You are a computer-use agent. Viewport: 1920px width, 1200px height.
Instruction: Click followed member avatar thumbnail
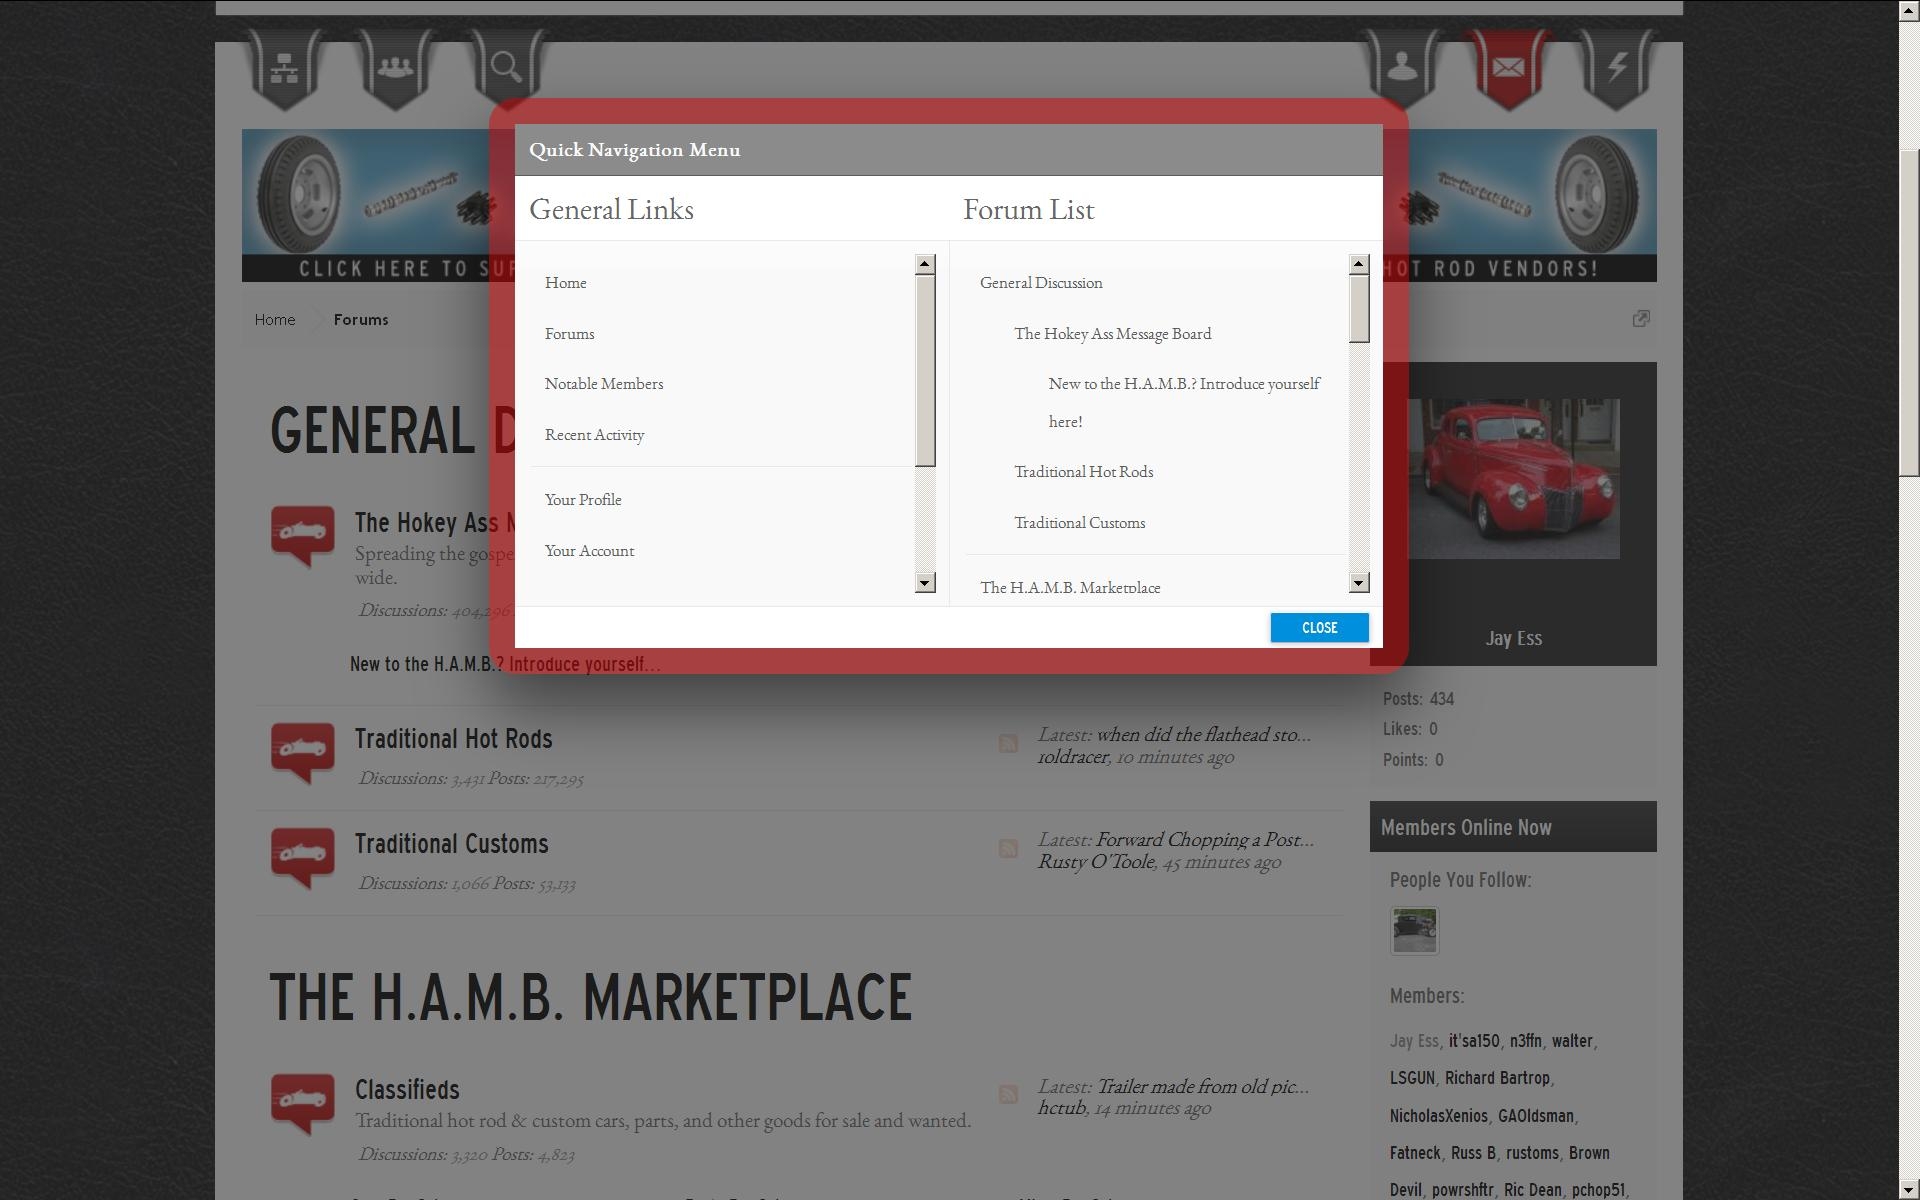(x=1414, y=931)
